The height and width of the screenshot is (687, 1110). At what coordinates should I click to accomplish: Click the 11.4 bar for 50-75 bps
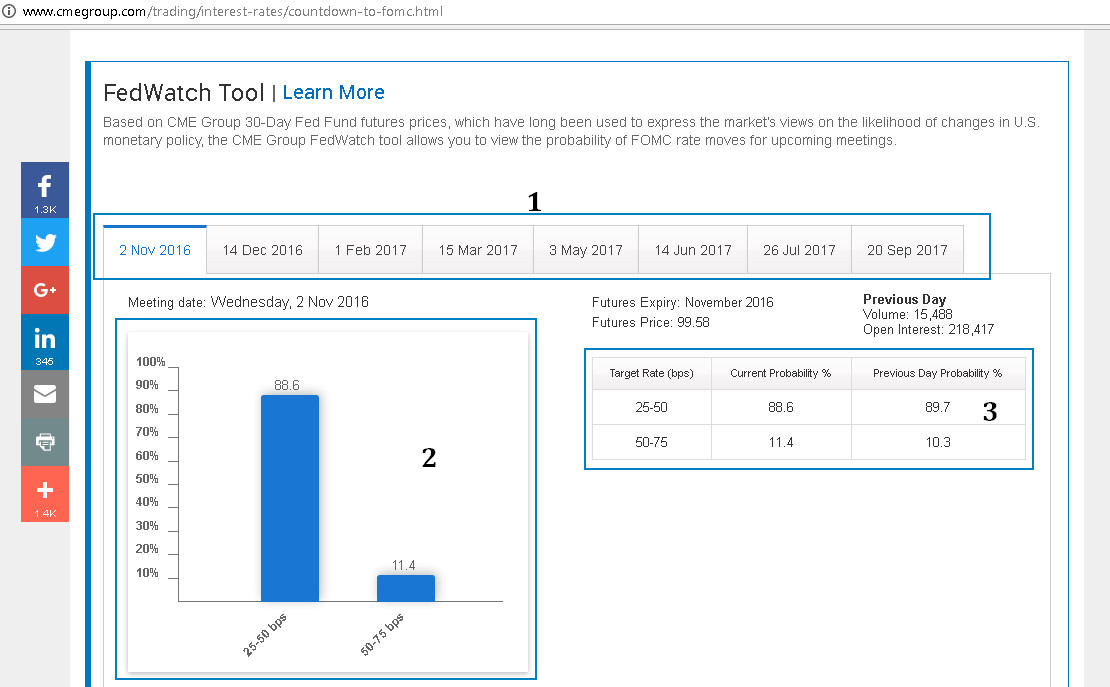pos(405,588)
